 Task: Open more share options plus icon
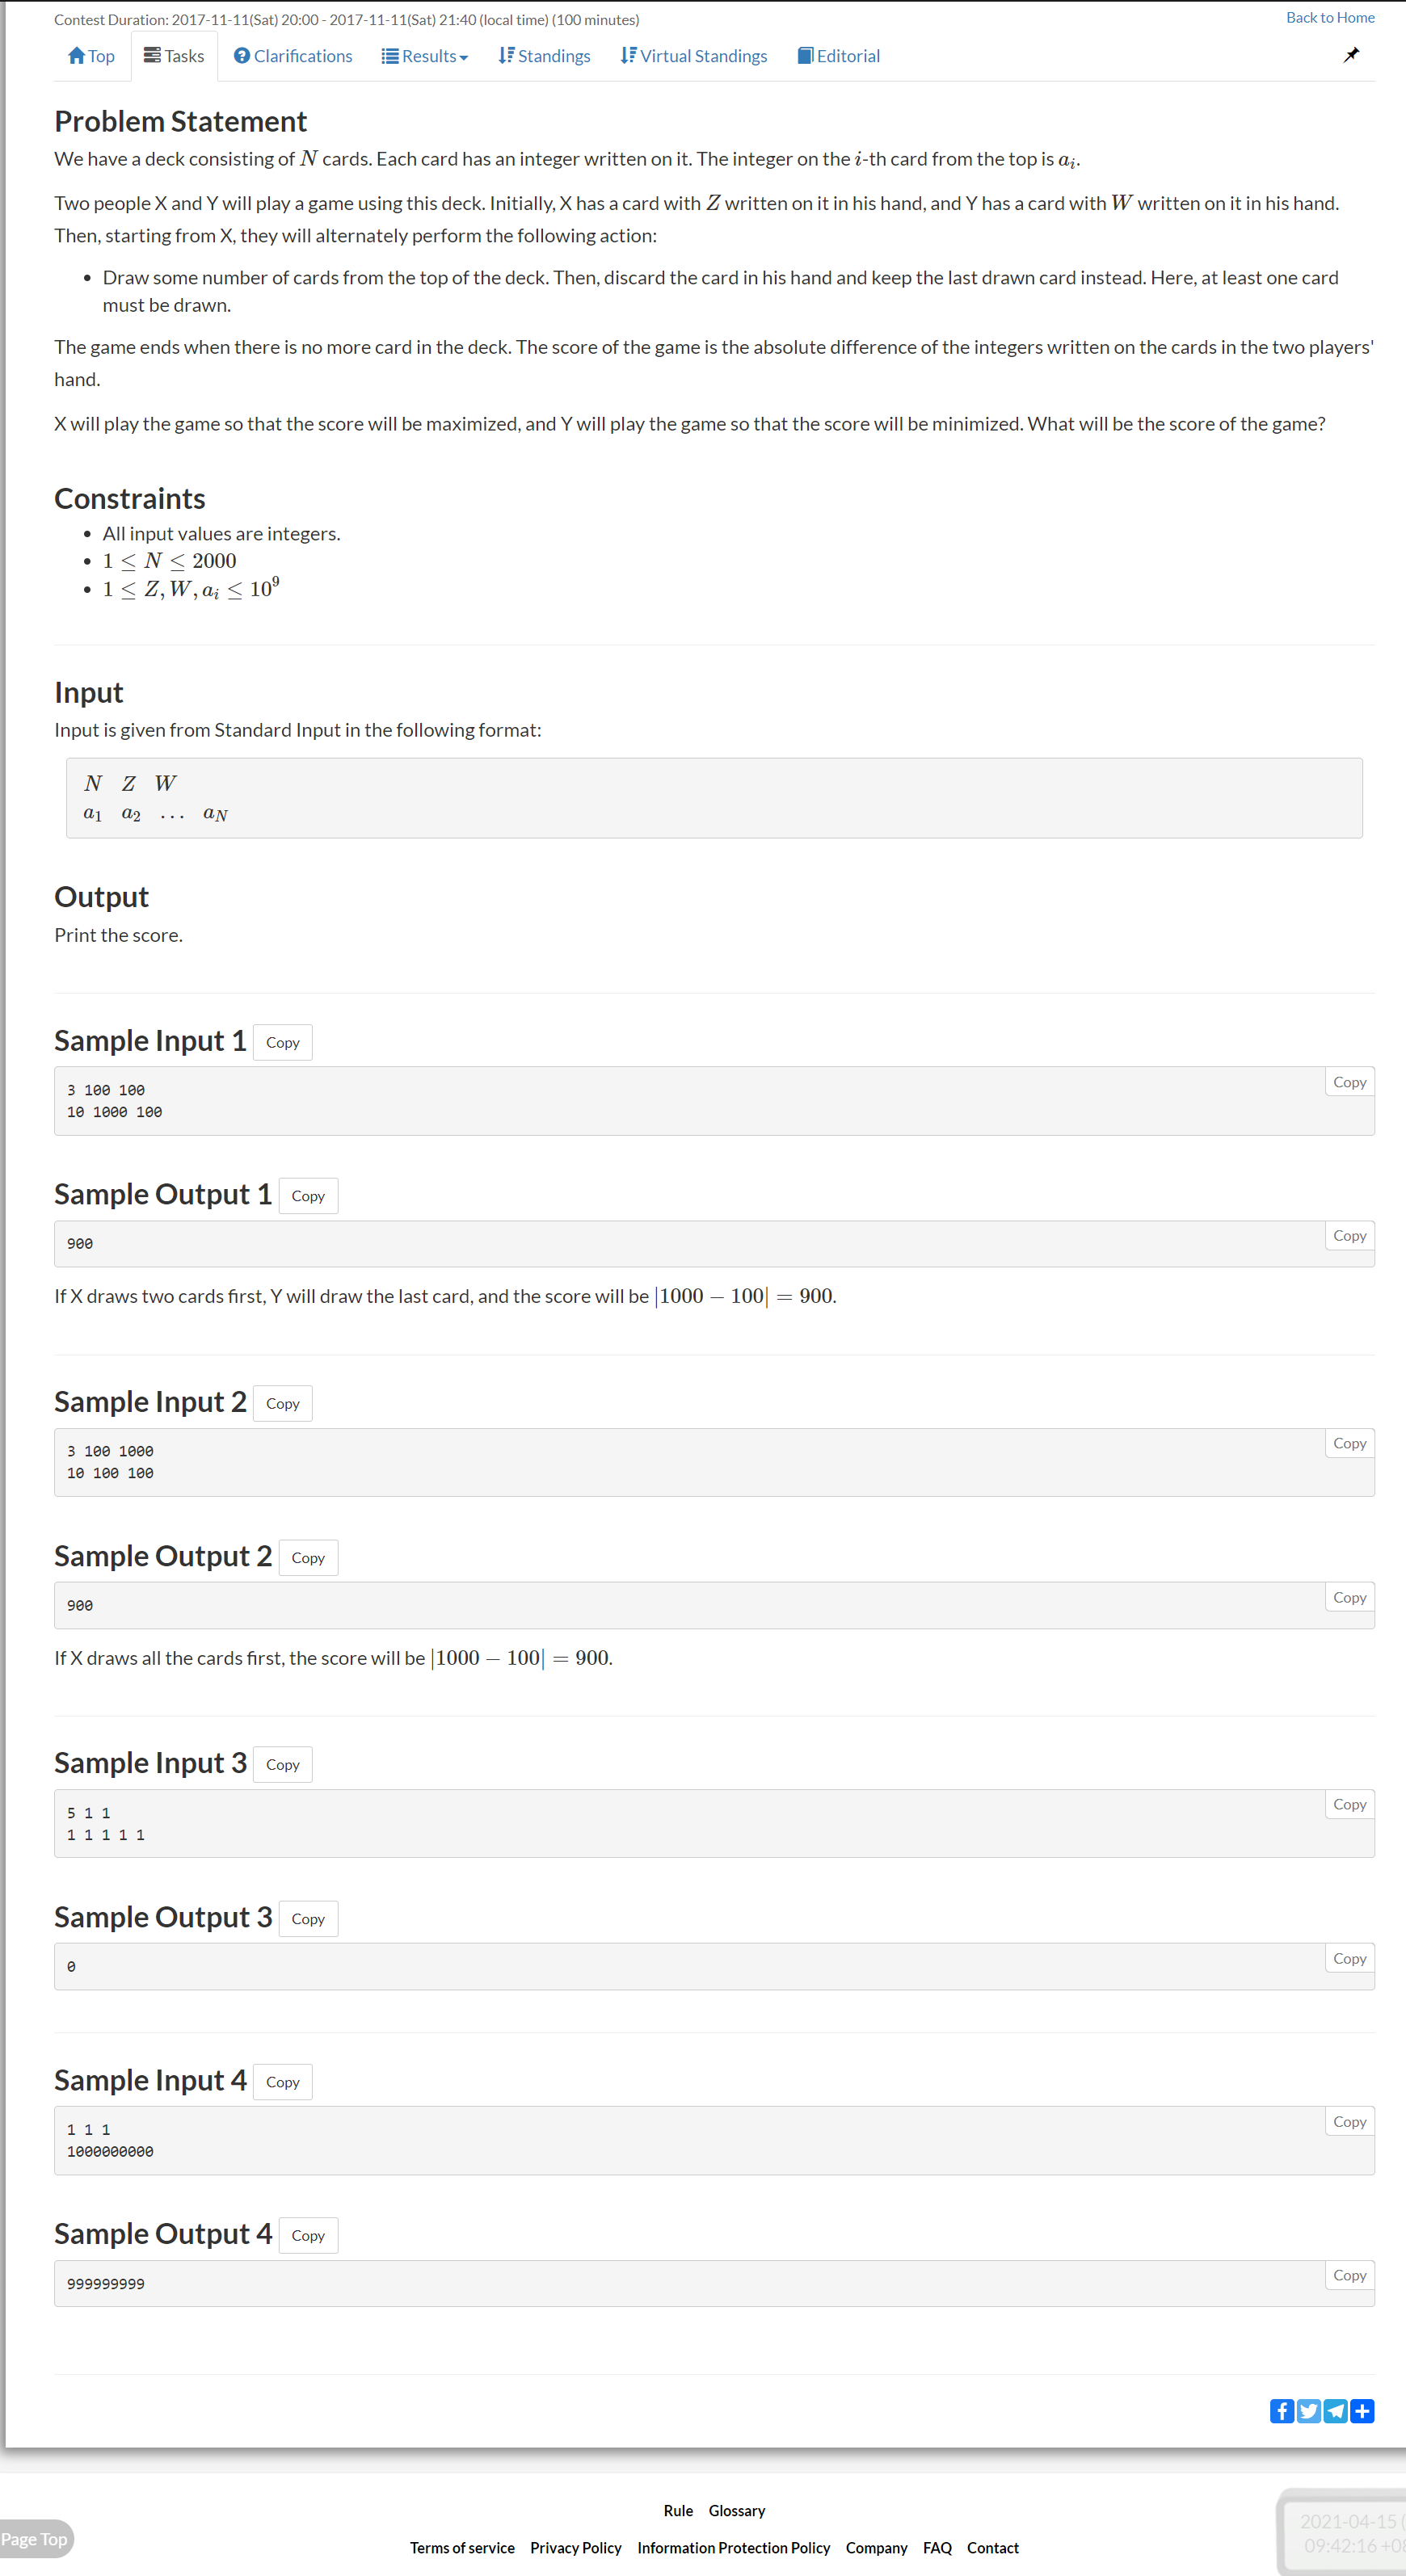coord(1362,2411)
